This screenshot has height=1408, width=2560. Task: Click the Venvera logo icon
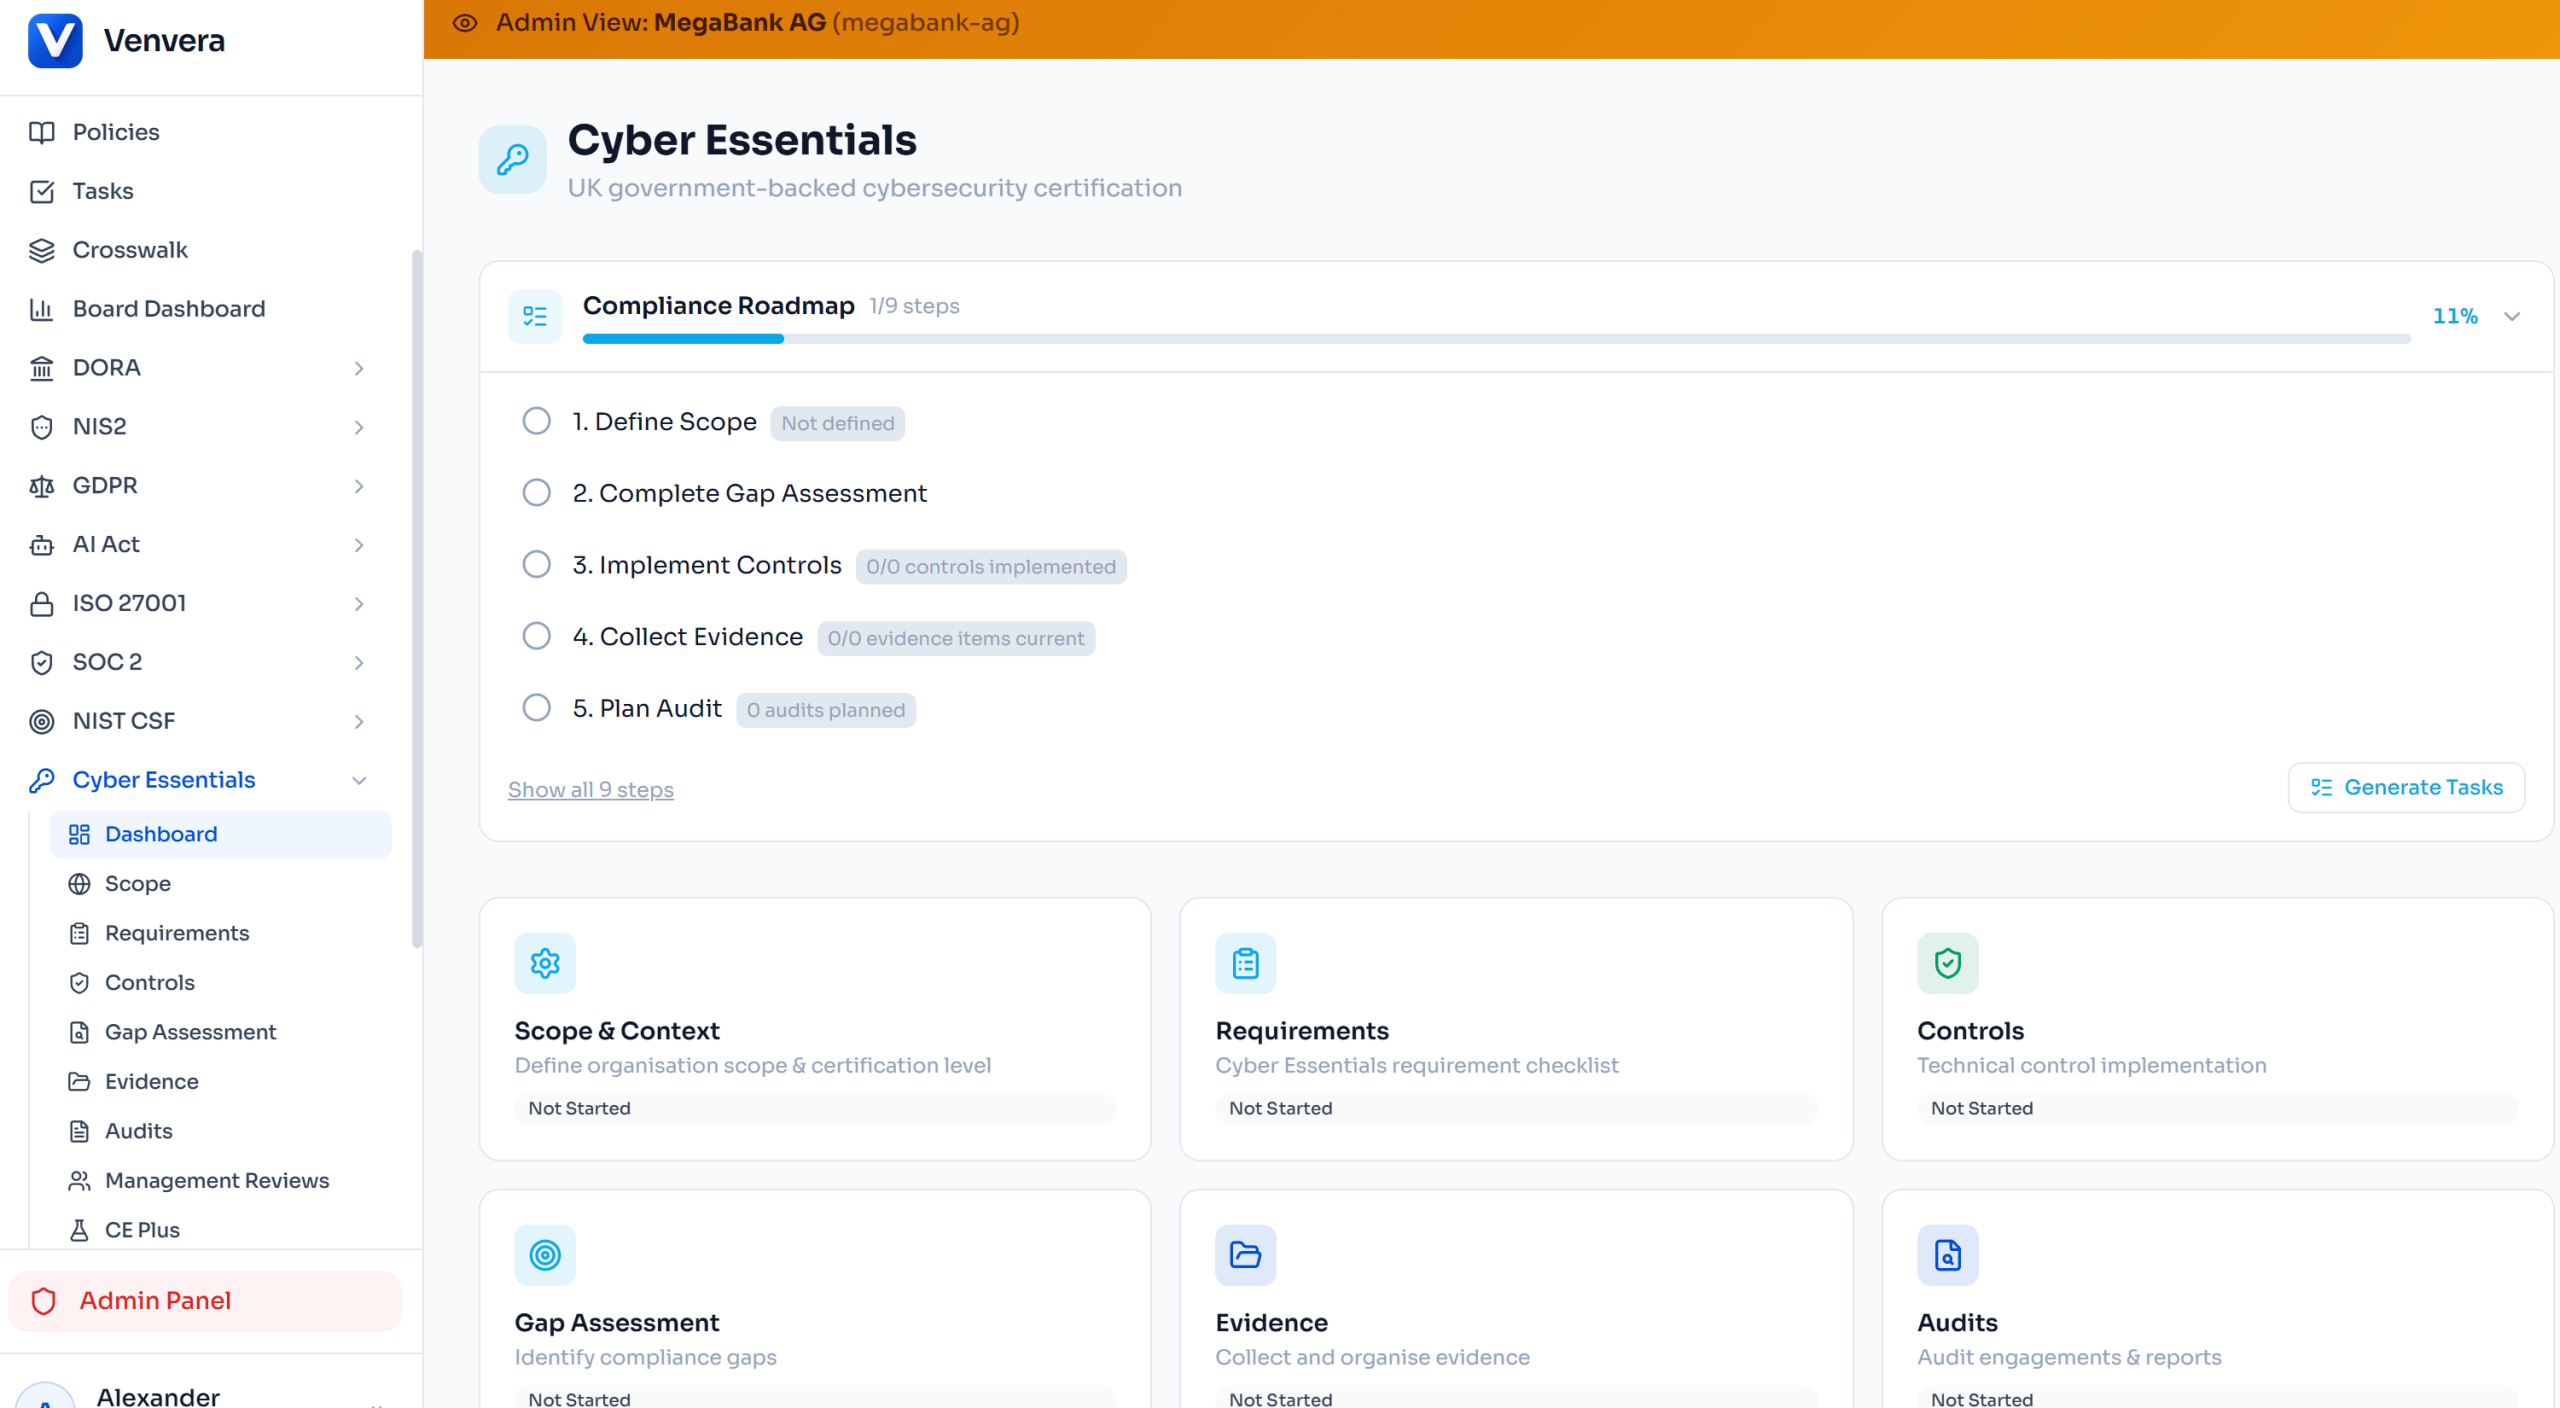pyautogui.click(x=55, y=40)
